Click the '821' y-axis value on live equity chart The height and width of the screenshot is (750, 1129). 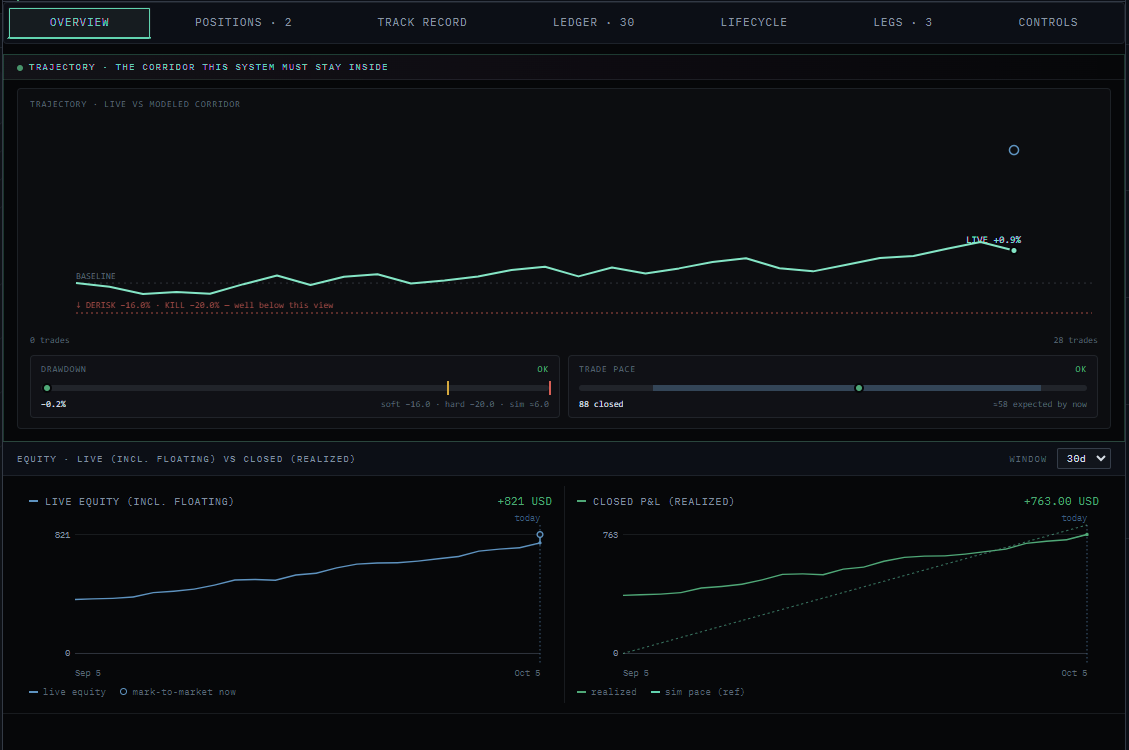(63, 535)
